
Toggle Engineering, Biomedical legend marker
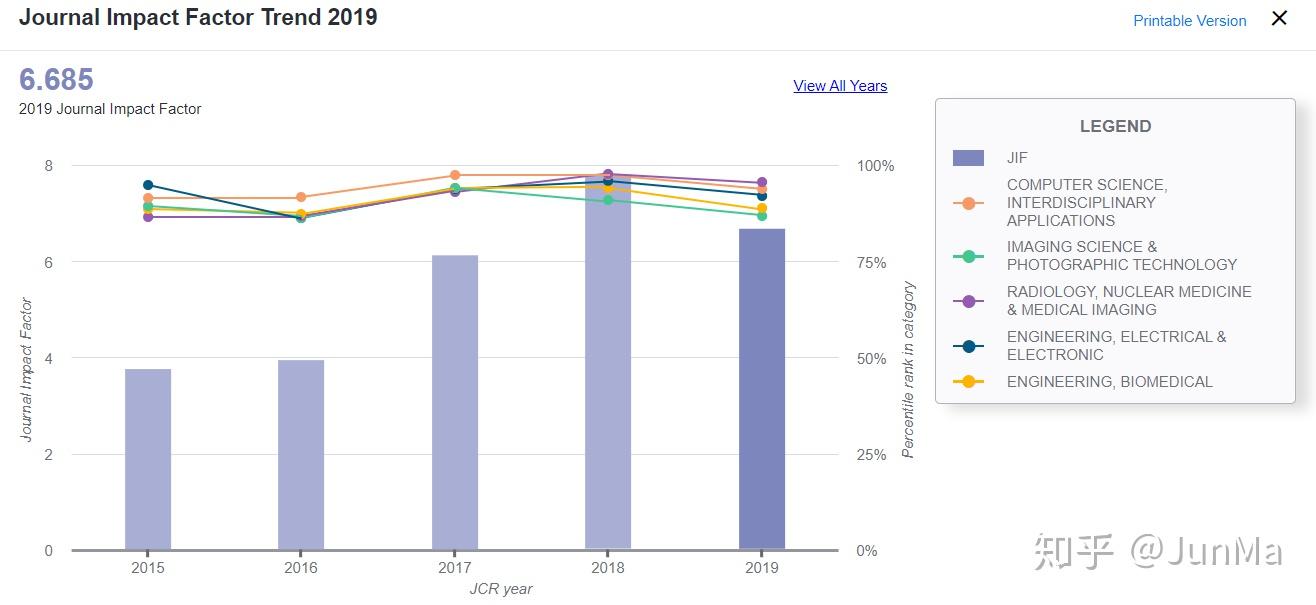(x=968, y=382)
